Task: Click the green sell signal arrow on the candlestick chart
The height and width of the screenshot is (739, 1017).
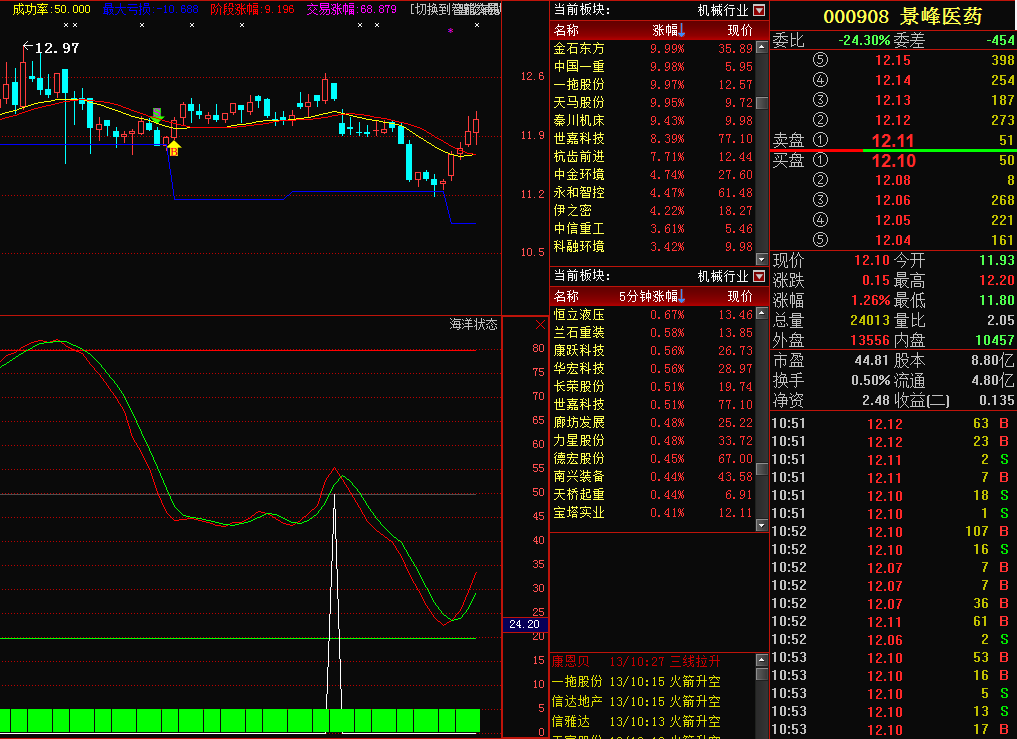Action: pyautogui.click(x=157, y=116)
